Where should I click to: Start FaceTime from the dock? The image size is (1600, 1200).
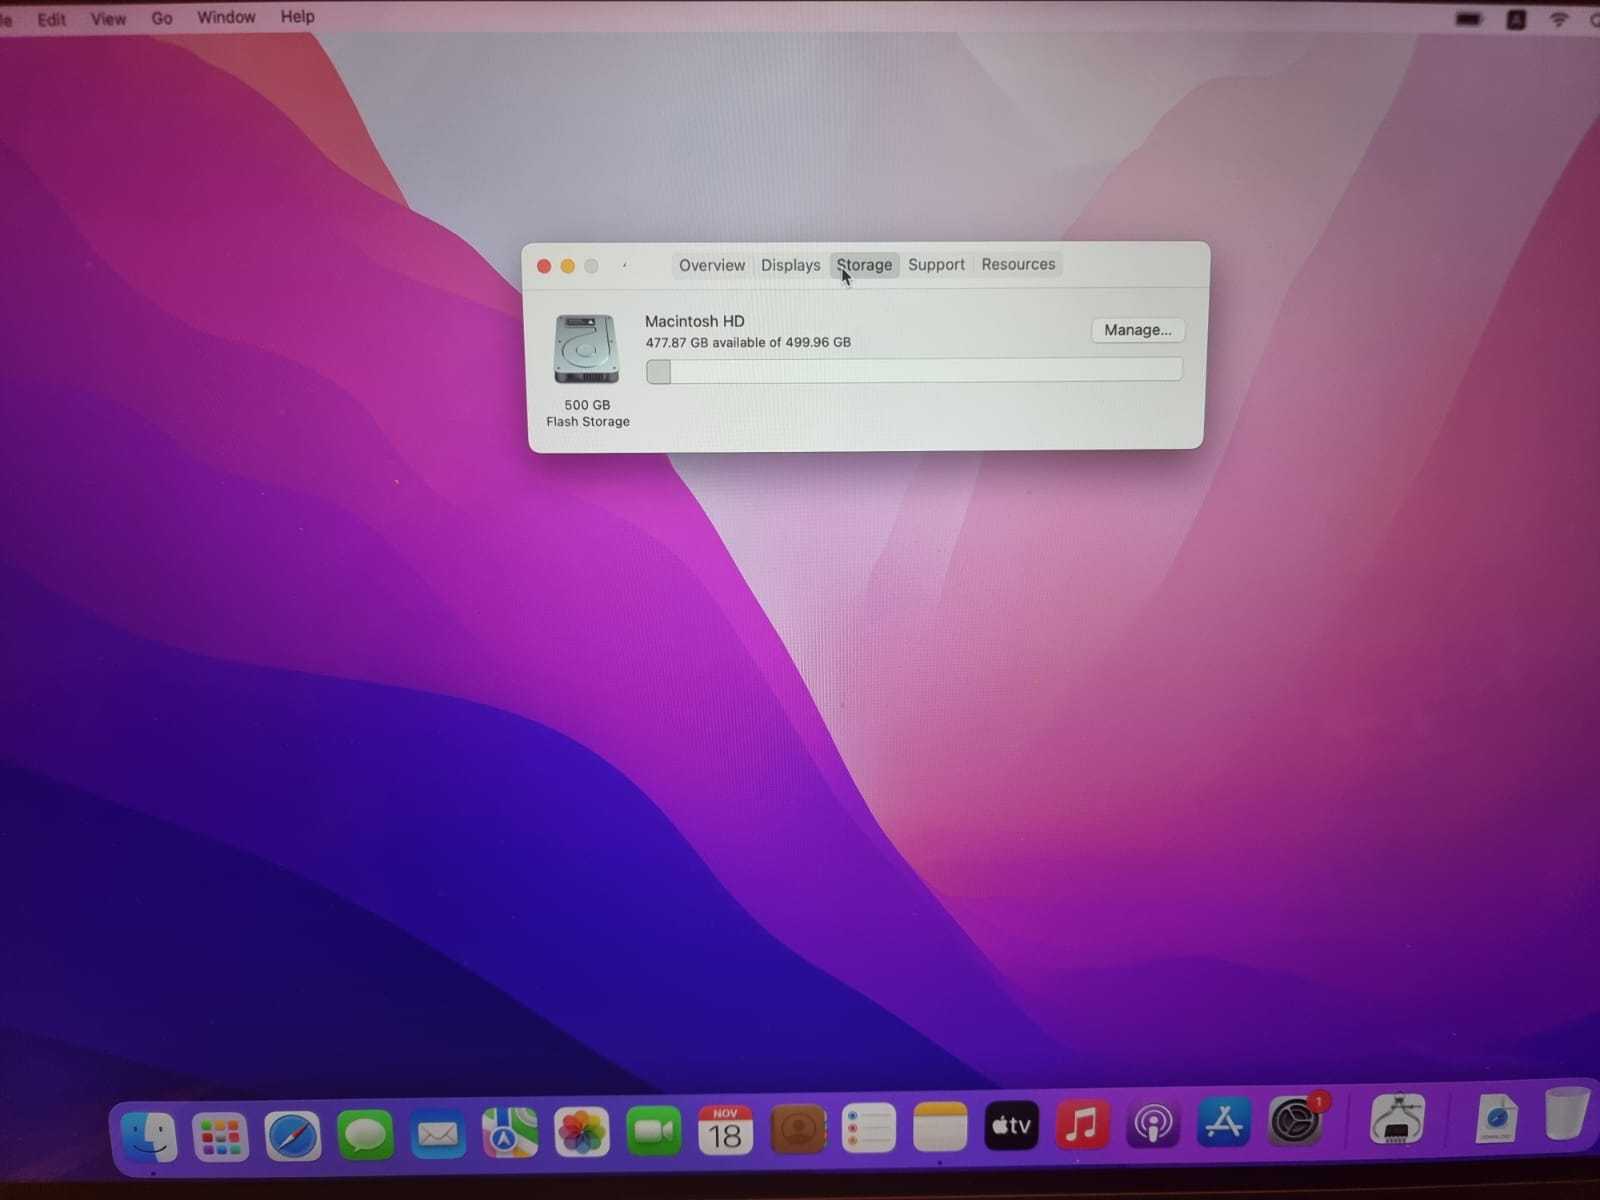(x=654, y=1131)
